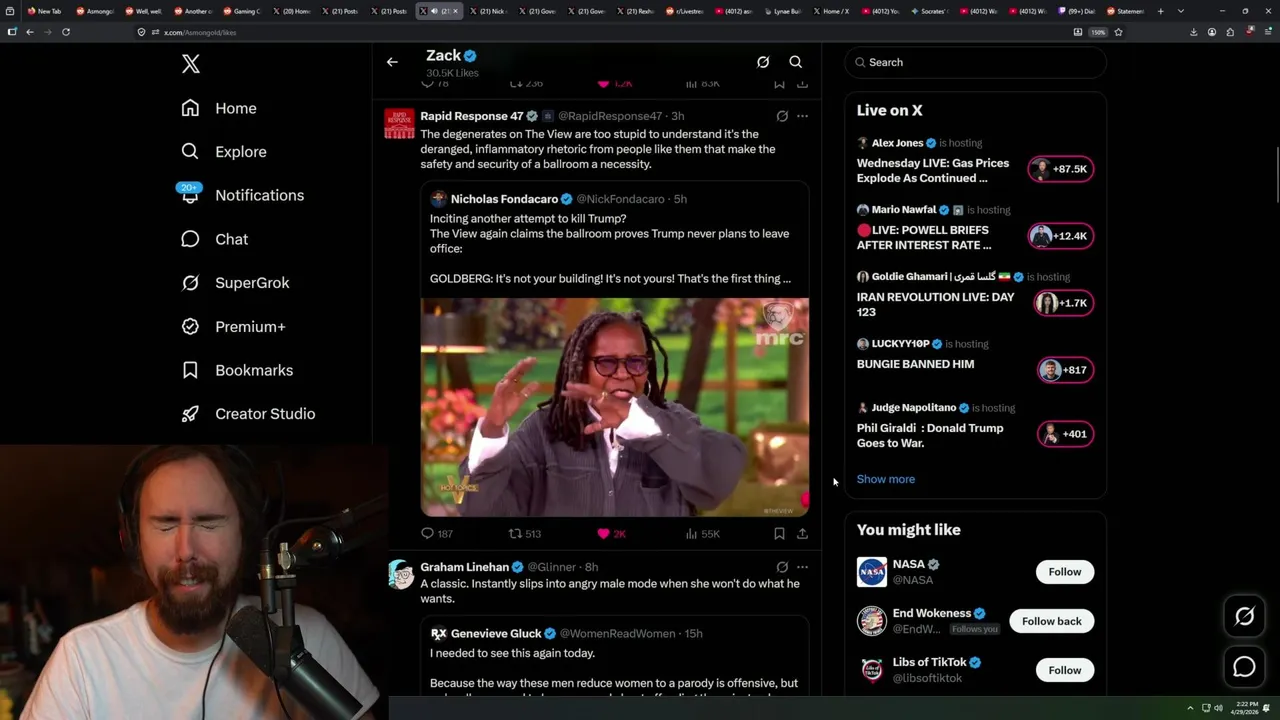Open the floating messages button
1280x720 pixels.
click(1244, 666)
